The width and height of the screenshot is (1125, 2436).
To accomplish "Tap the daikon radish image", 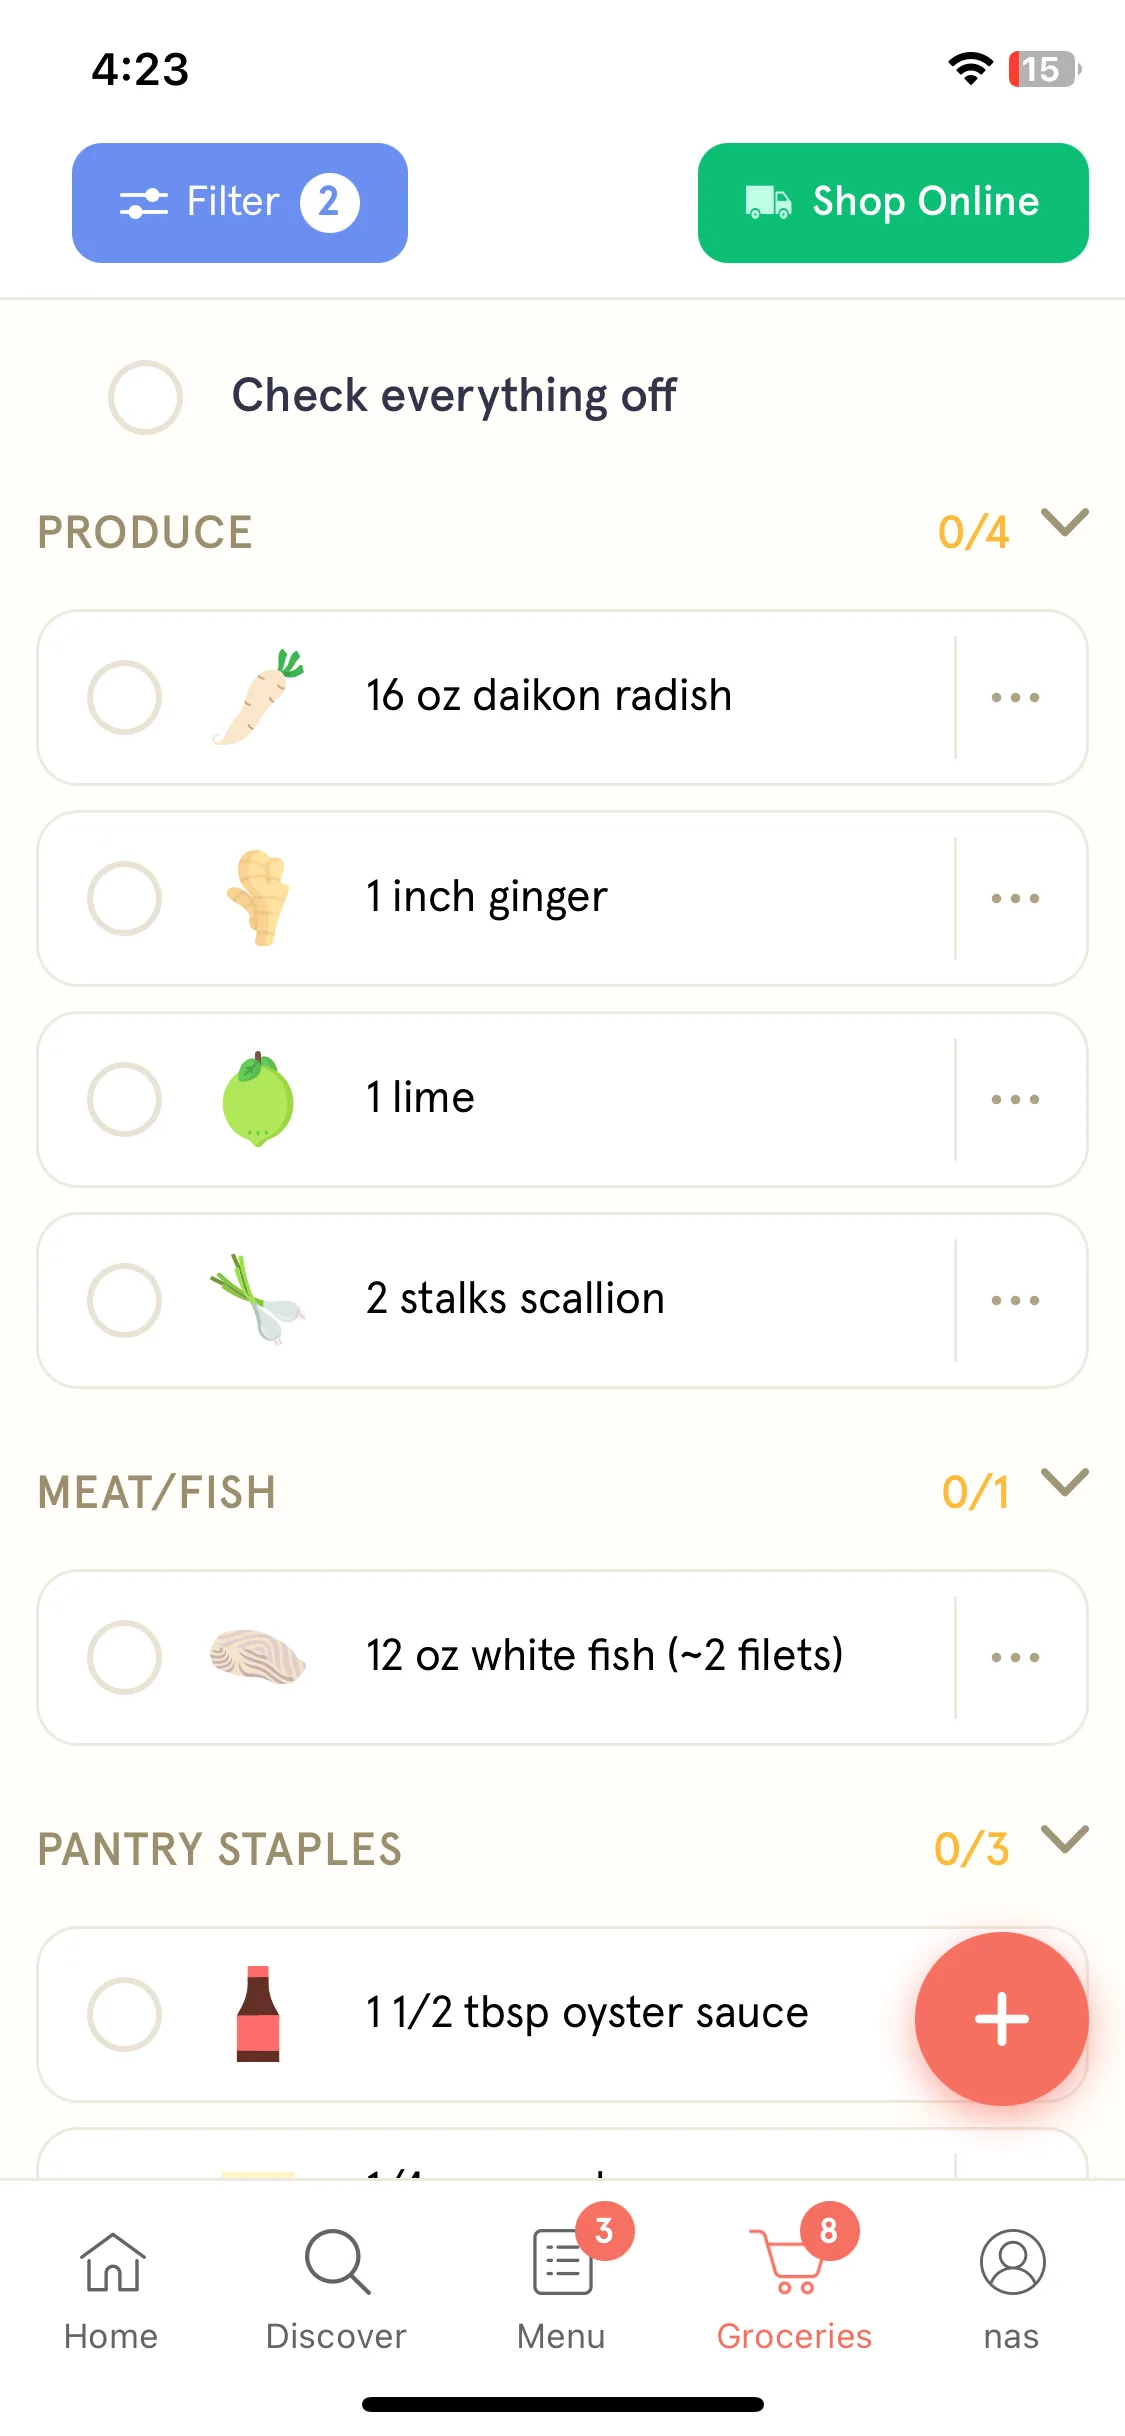I will [x=258, y=697].
